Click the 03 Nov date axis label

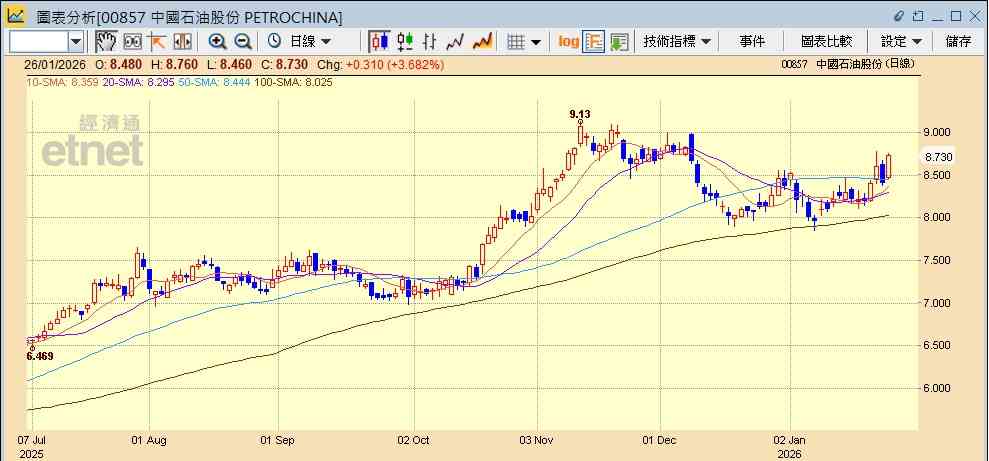point(537,440)
